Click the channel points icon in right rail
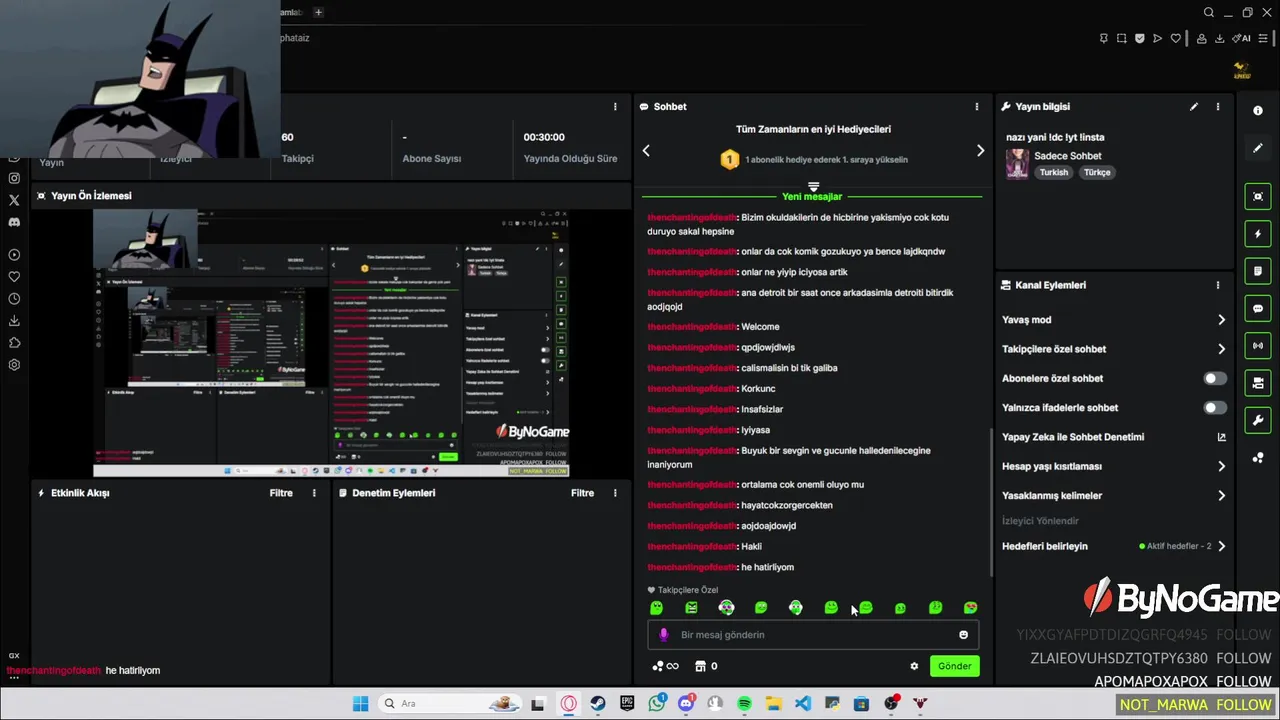1280x720 pixels. pyautogui.click(x=1258, y=458)
